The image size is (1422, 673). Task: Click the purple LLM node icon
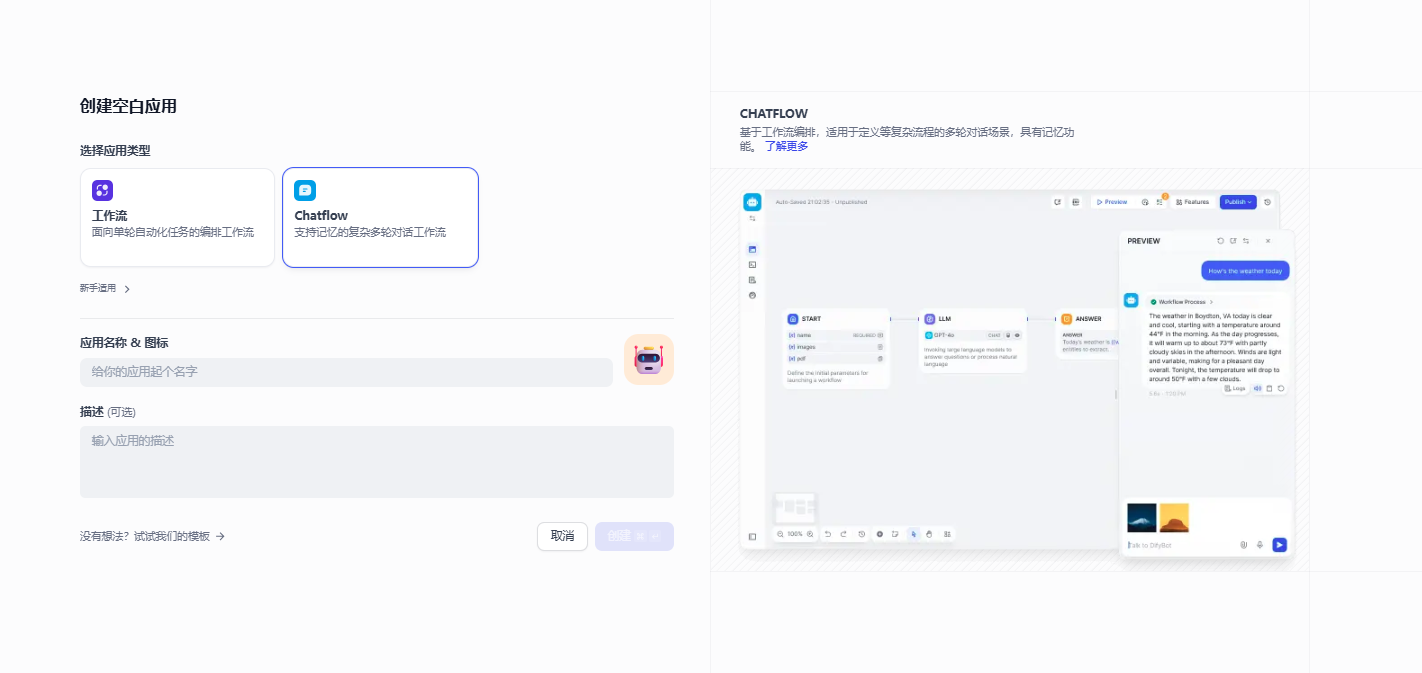coord(929,319)
